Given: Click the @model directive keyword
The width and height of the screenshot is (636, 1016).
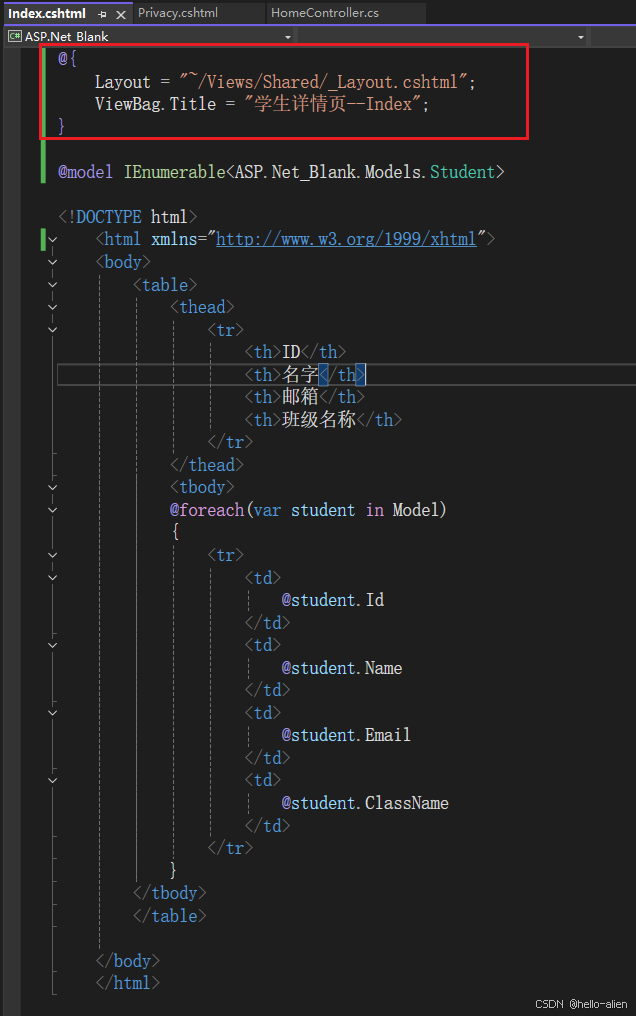Looking at the screenshot, I should 85,172.
